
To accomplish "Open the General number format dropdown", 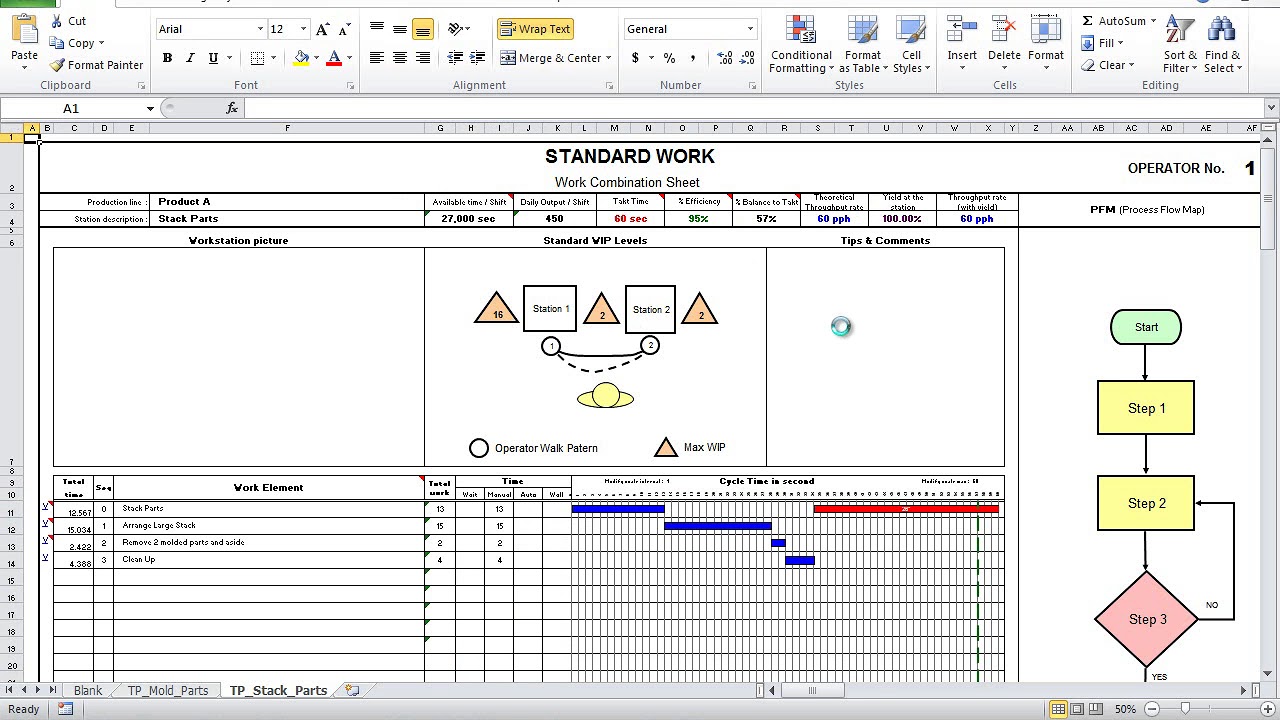I will point(750,29).
